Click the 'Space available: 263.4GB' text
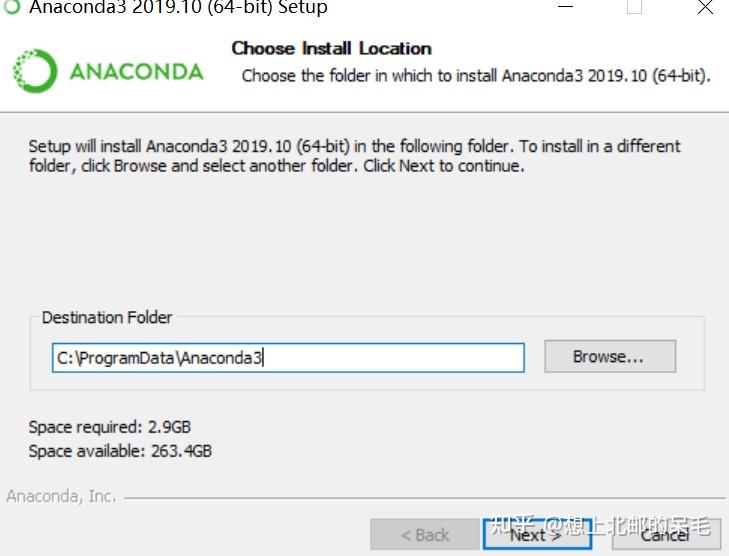Image resolution: width=729 pixels, height=556 pixels. tap(120, 451)
